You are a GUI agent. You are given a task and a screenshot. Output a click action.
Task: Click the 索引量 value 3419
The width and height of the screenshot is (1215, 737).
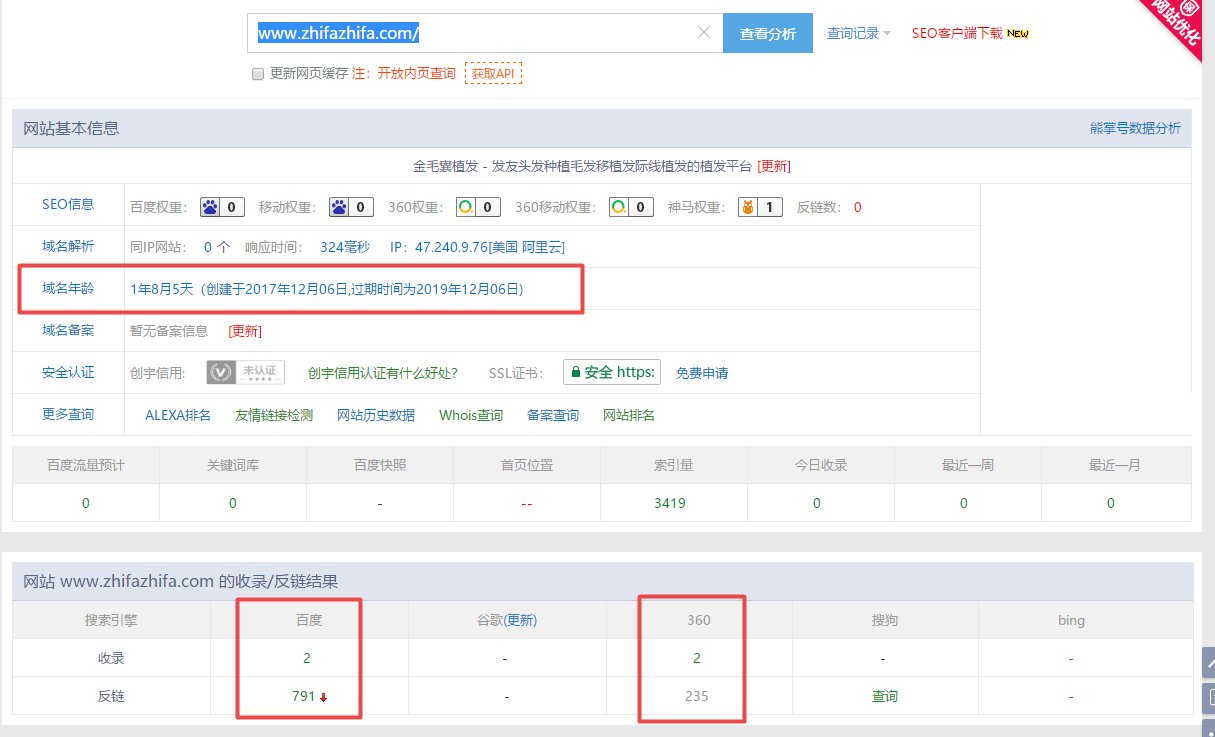pos(670,503)
